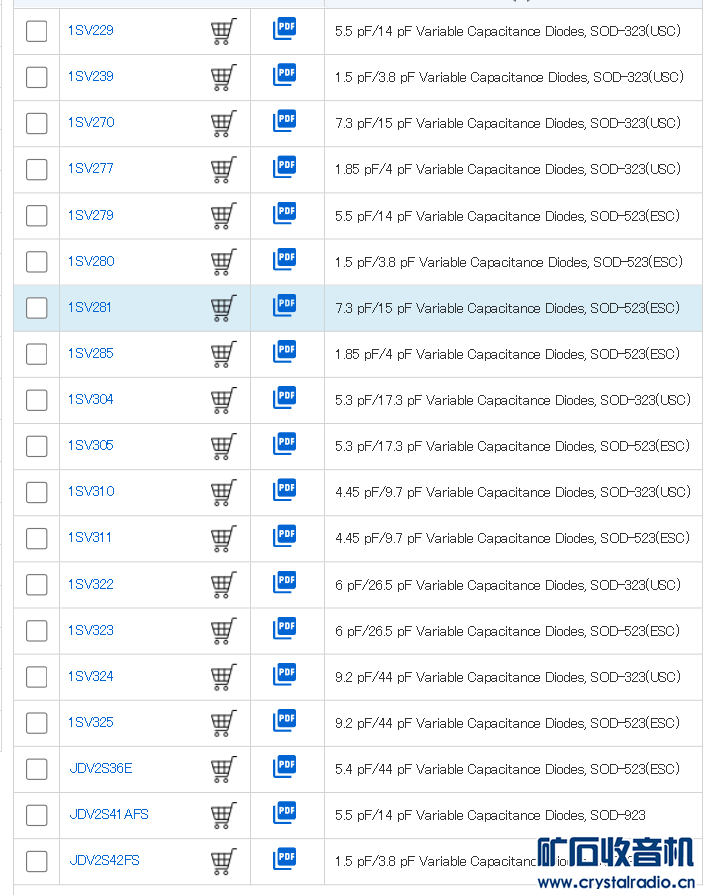703x895 pixels.
Task: Click the cart icon for 1SV324
Action: tap(223, 677)
